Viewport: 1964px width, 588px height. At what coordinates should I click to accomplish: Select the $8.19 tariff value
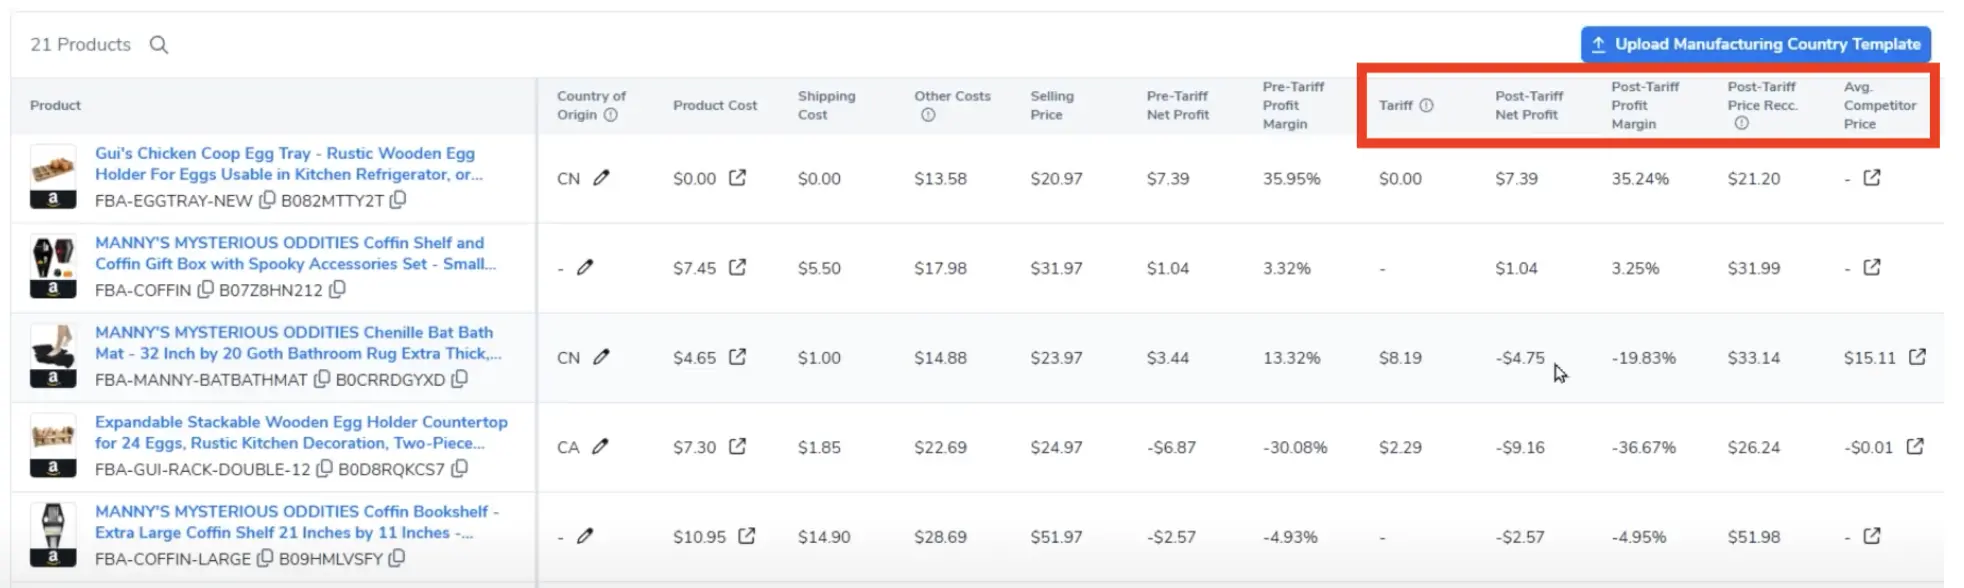(1400, 358)
